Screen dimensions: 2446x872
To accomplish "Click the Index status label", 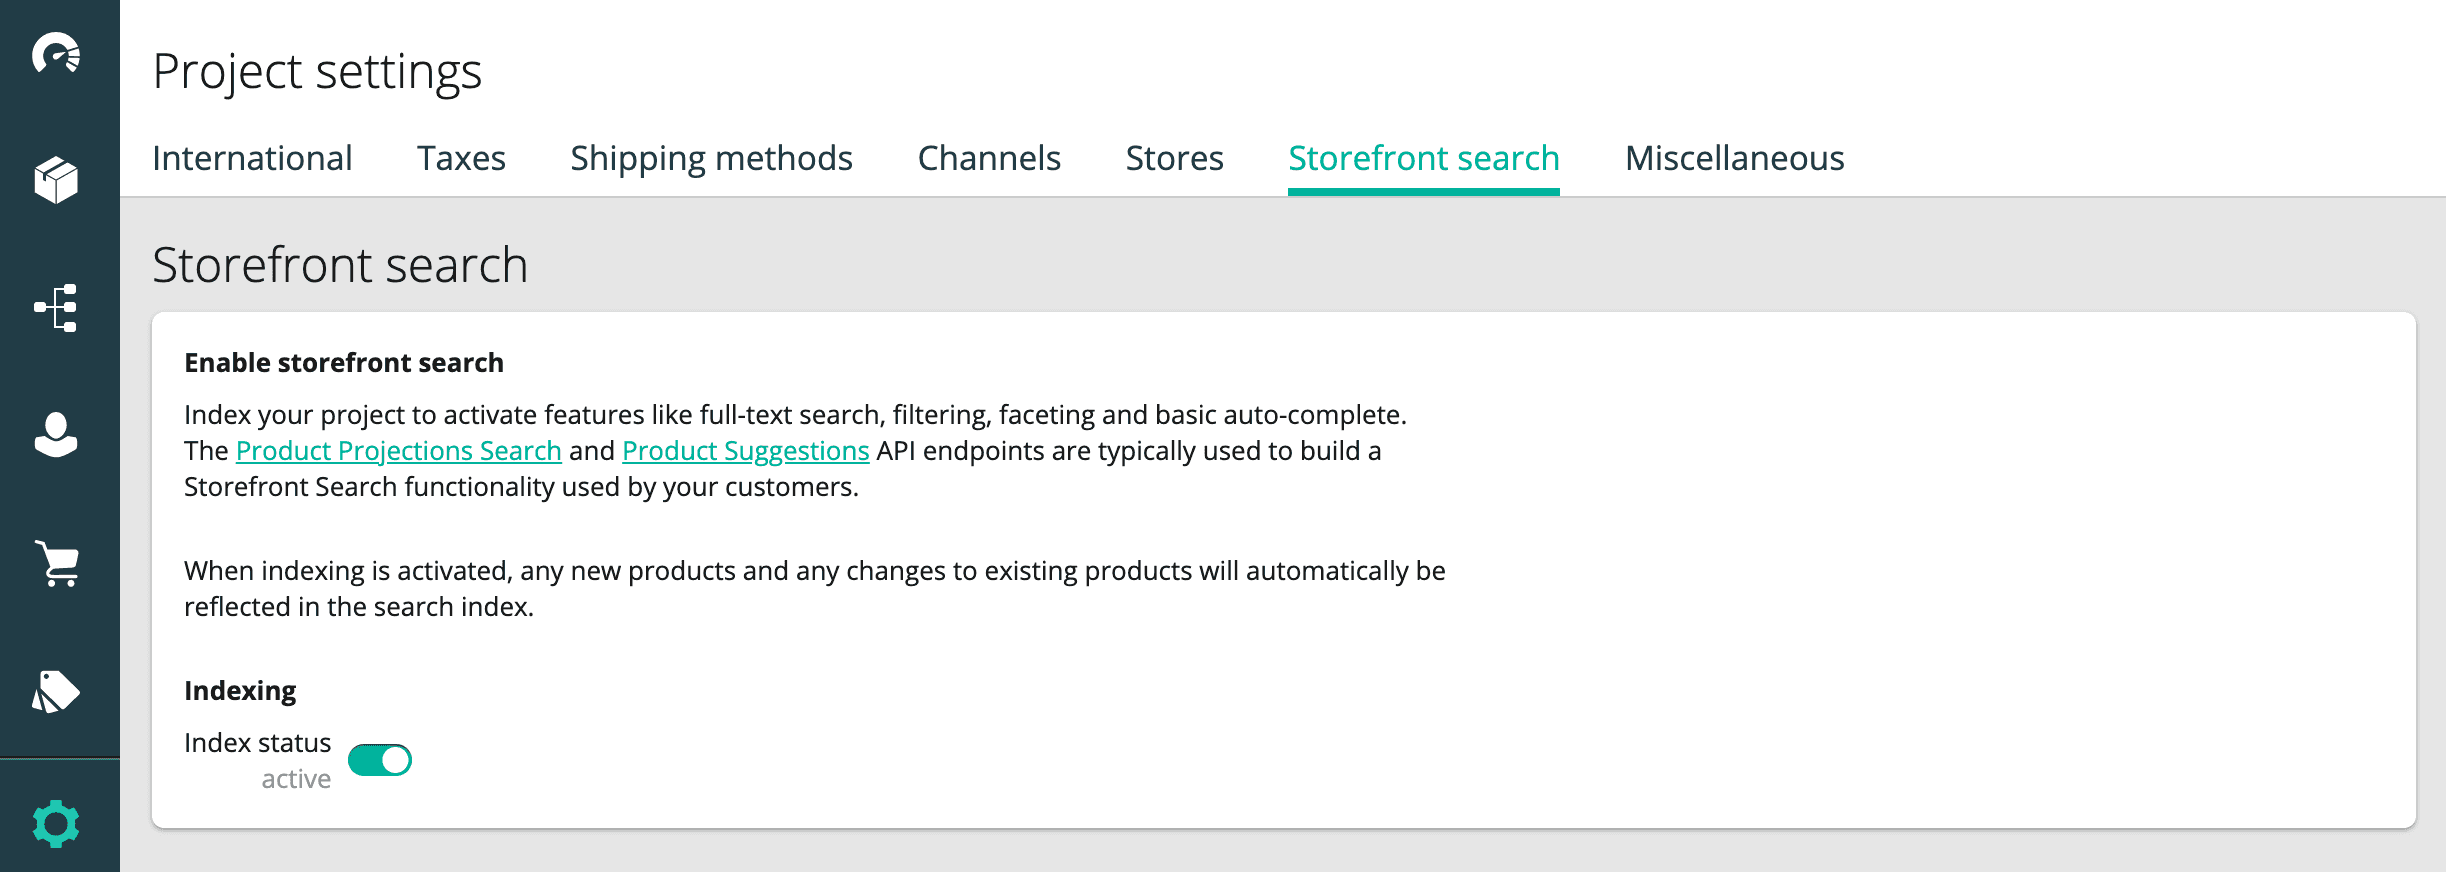I will click(x=257, y=743).
